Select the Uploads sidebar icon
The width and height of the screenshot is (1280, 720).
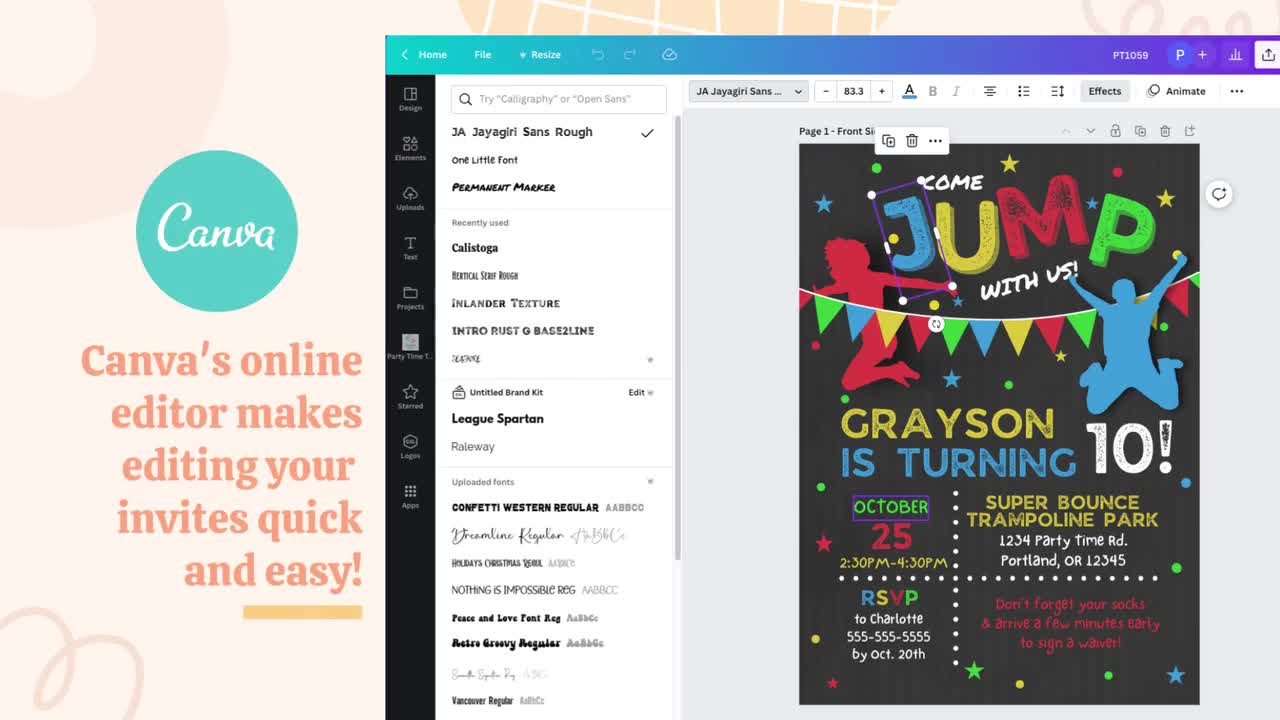(x=410, y=197)
